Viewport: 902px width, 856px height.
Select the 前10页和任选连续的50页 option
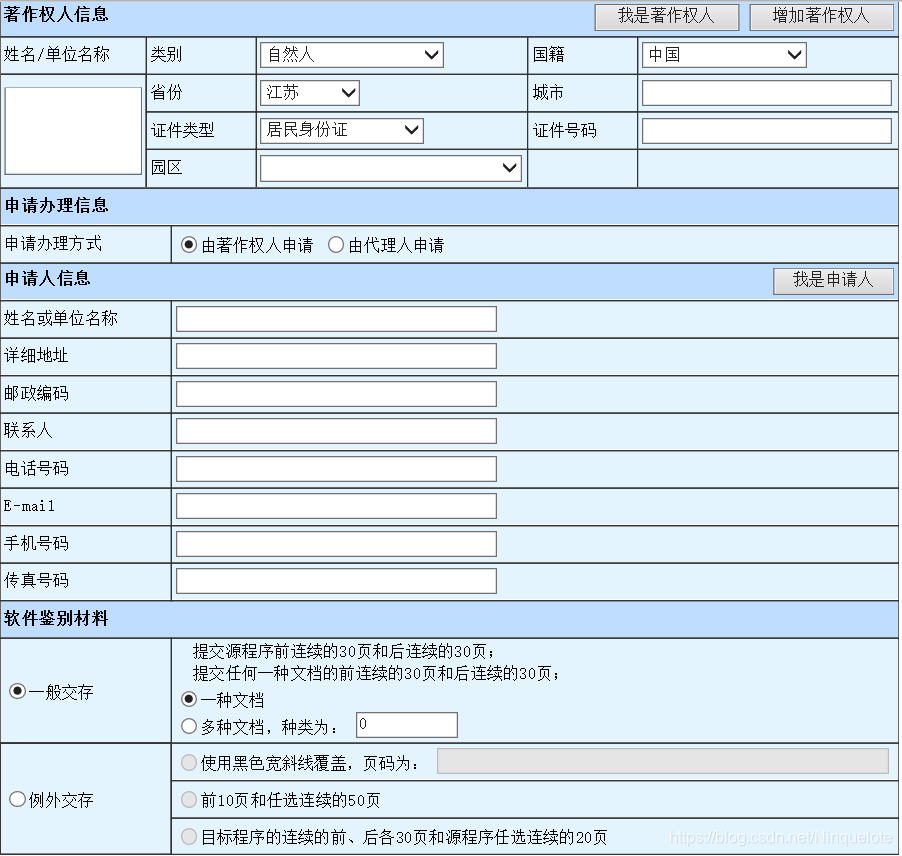click(189, 798)
